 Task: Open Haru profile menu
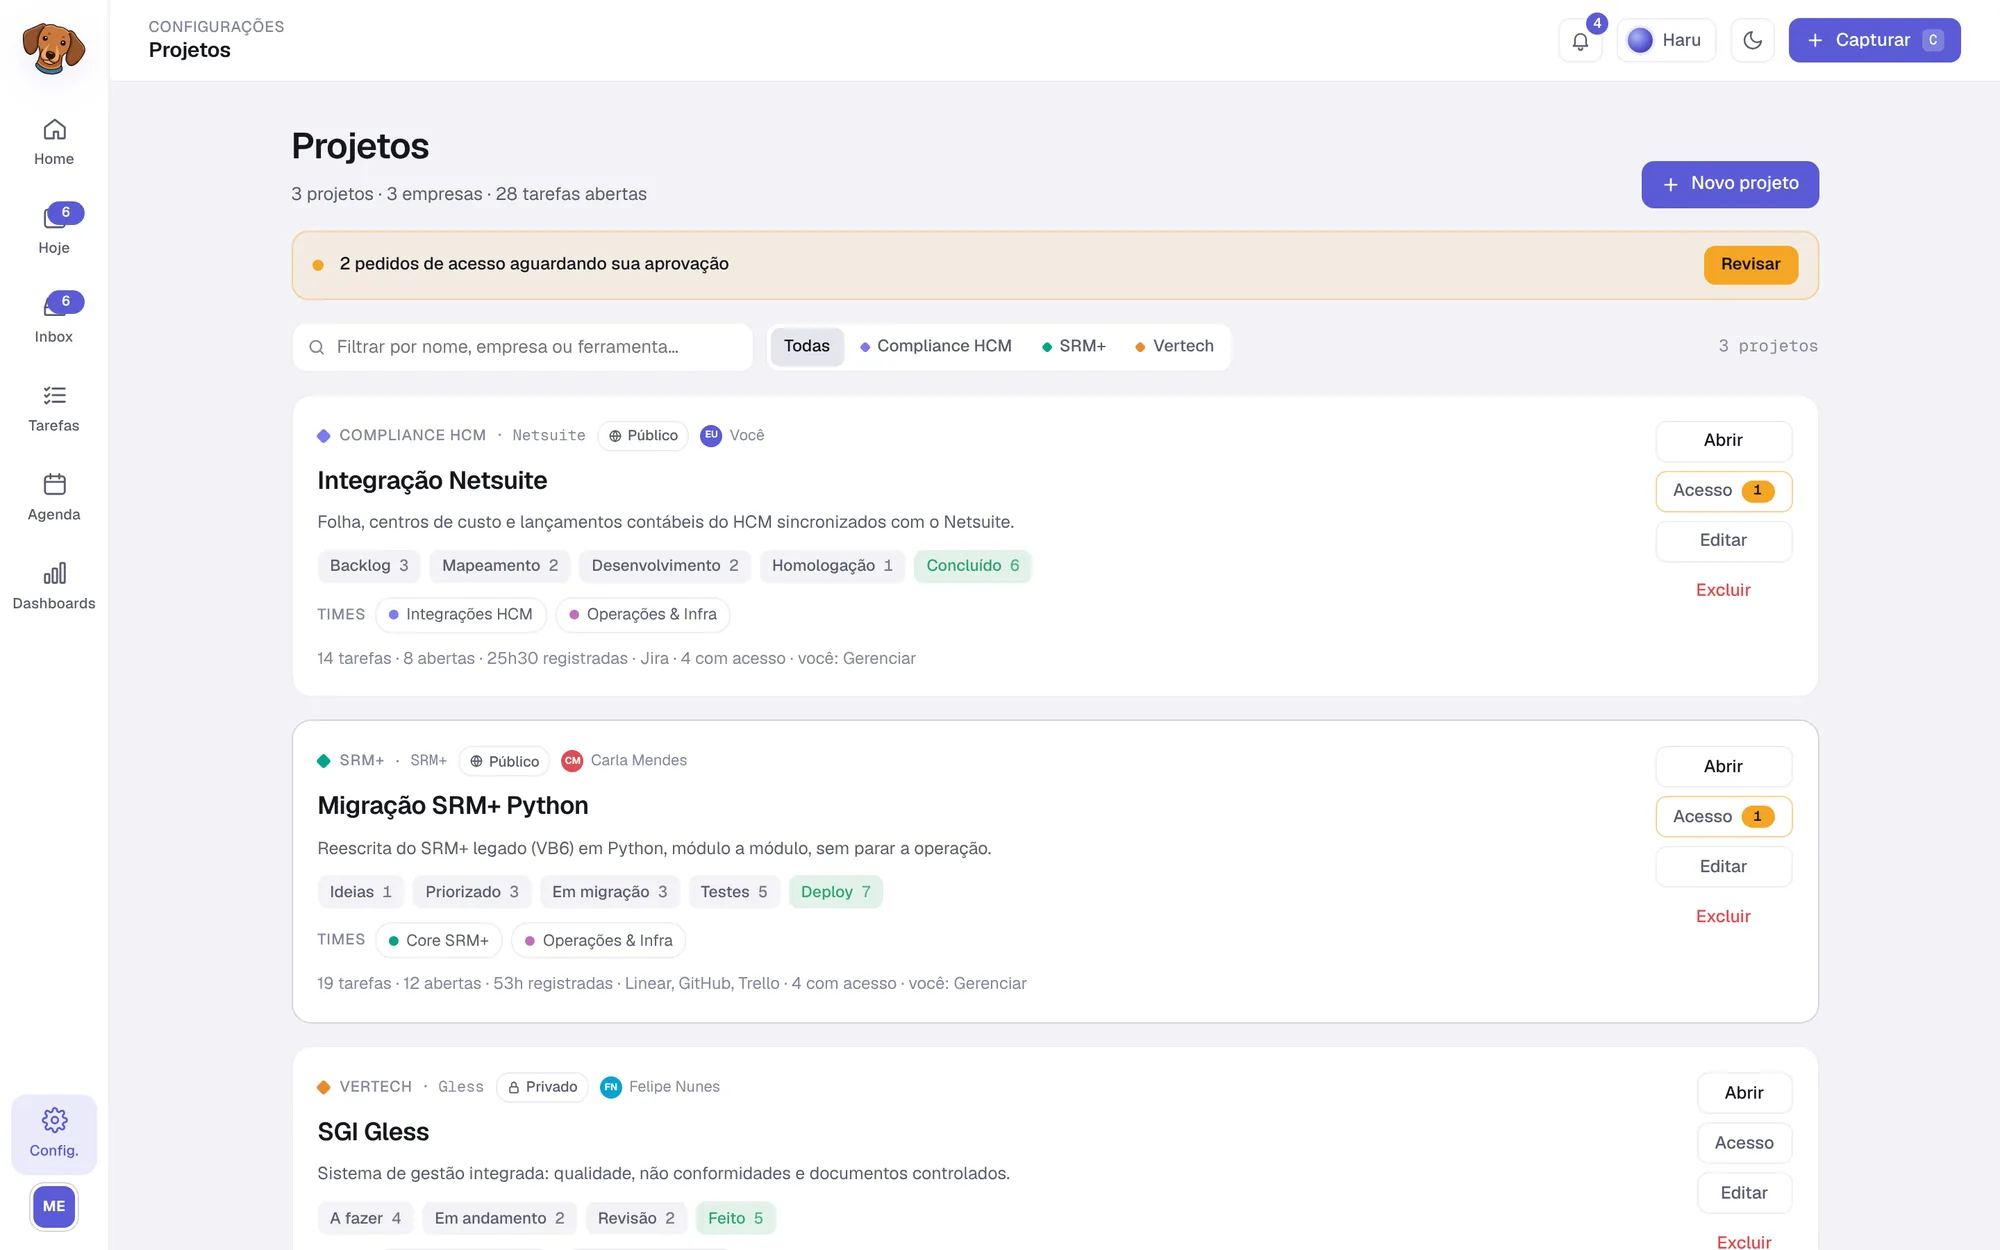click(1666, 40)
